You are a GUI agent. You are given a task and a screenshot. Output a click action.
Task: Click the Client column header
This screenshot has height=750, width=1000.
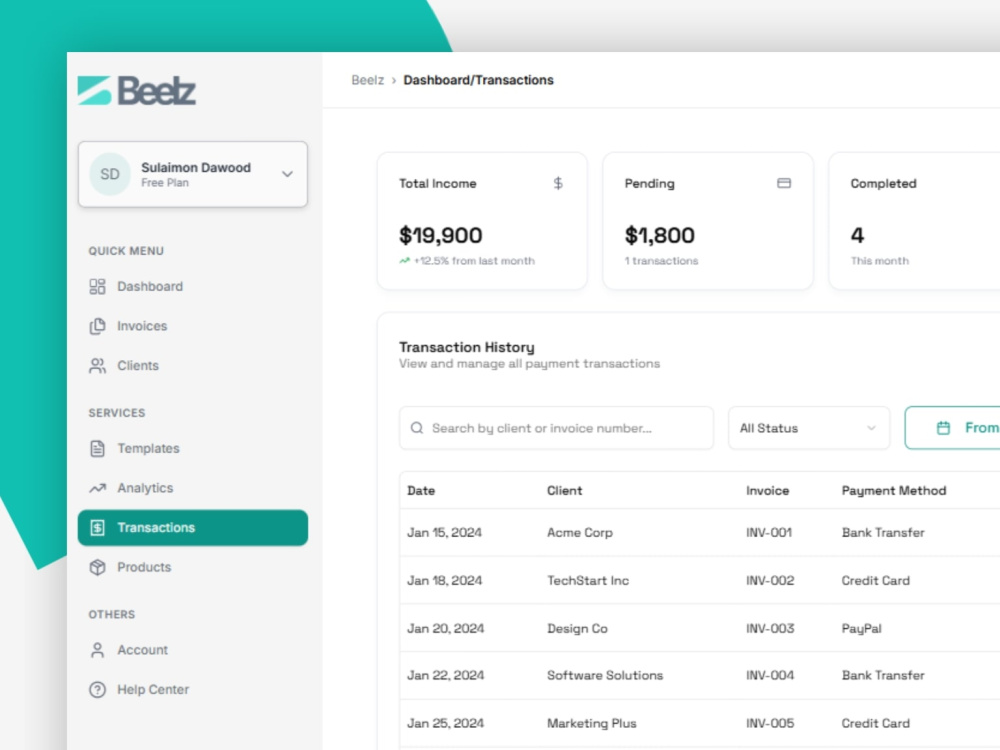click(564, 490)
